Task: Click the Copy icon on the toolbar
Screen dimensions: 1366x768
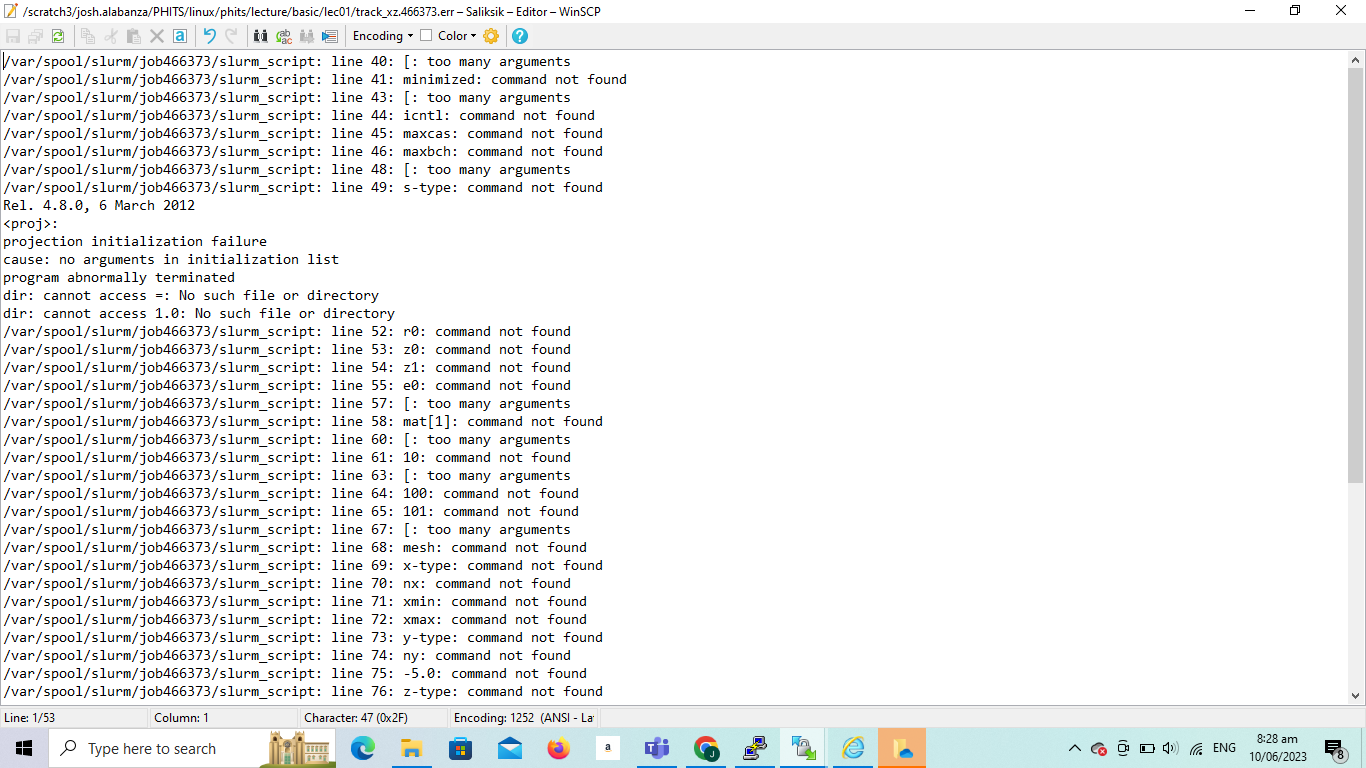Action: [87, 35]
